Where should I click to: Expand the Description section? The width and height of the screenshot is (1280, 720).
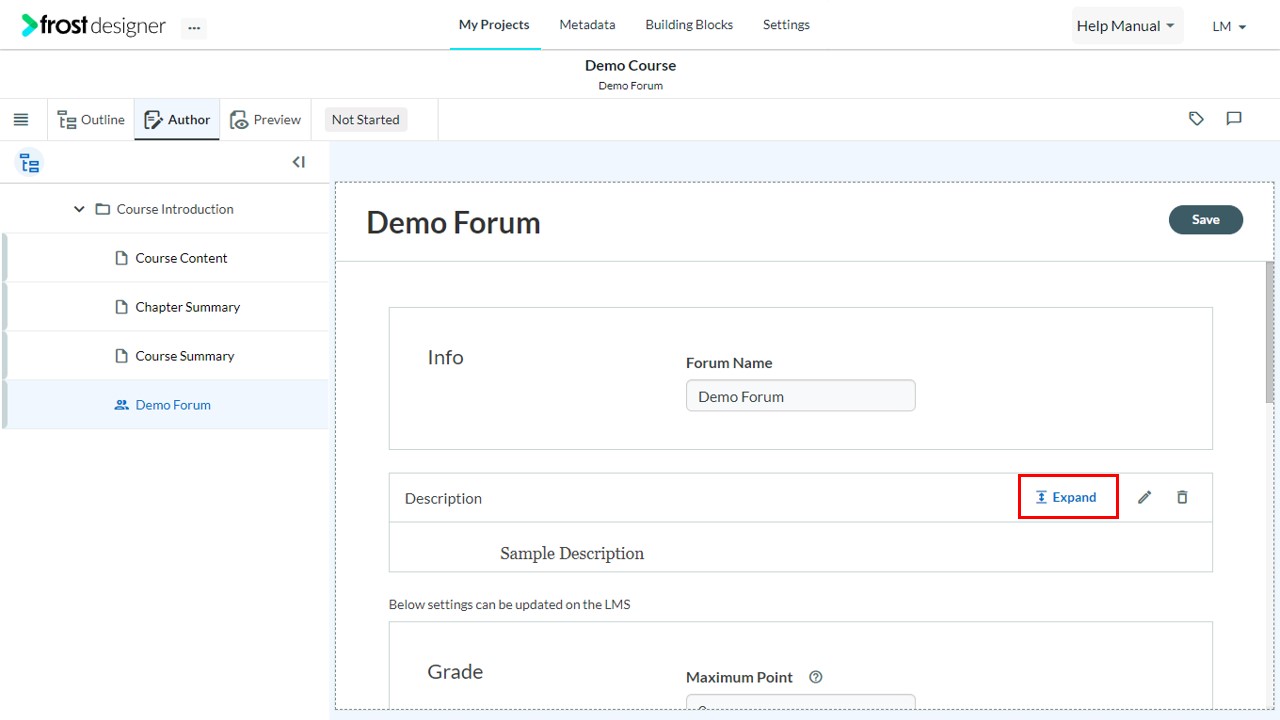pyautogui.click(x=1067, y=497)
